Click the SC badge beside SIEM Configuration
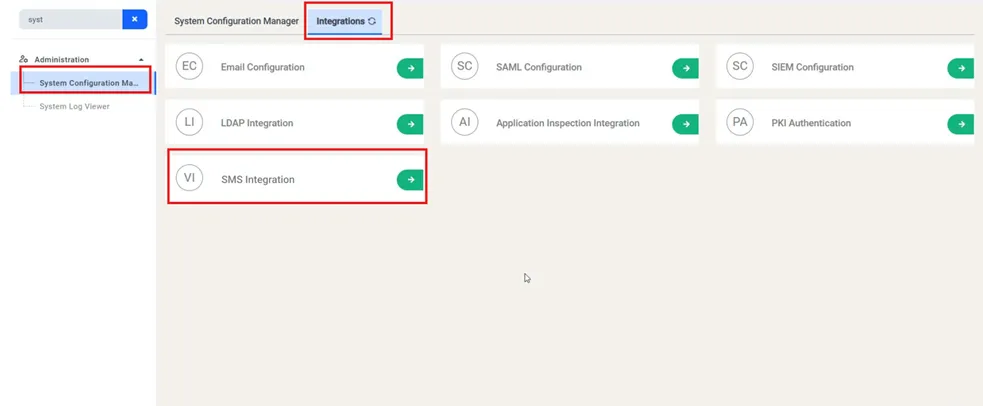983x406 pixels. coord(740,66)
